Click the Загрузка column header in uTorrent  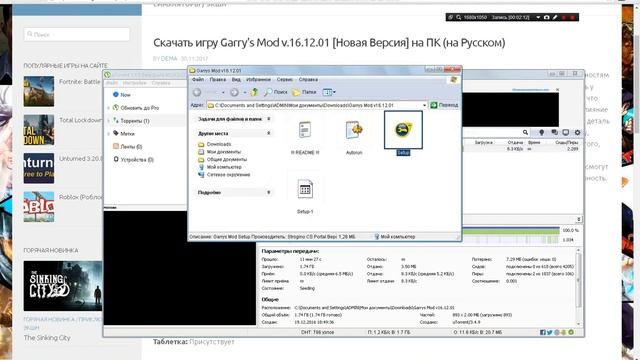point(484,142)
